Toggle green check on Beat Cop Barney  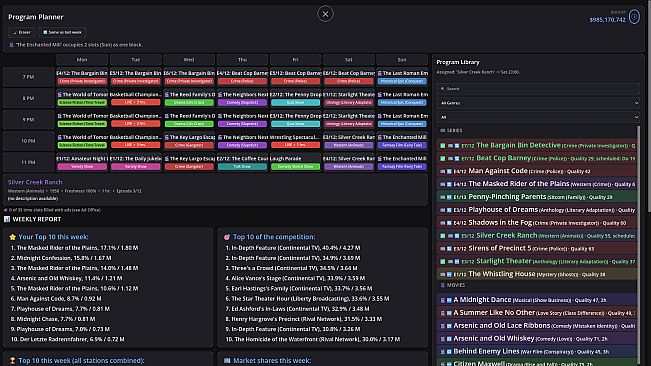pos(443,159)
